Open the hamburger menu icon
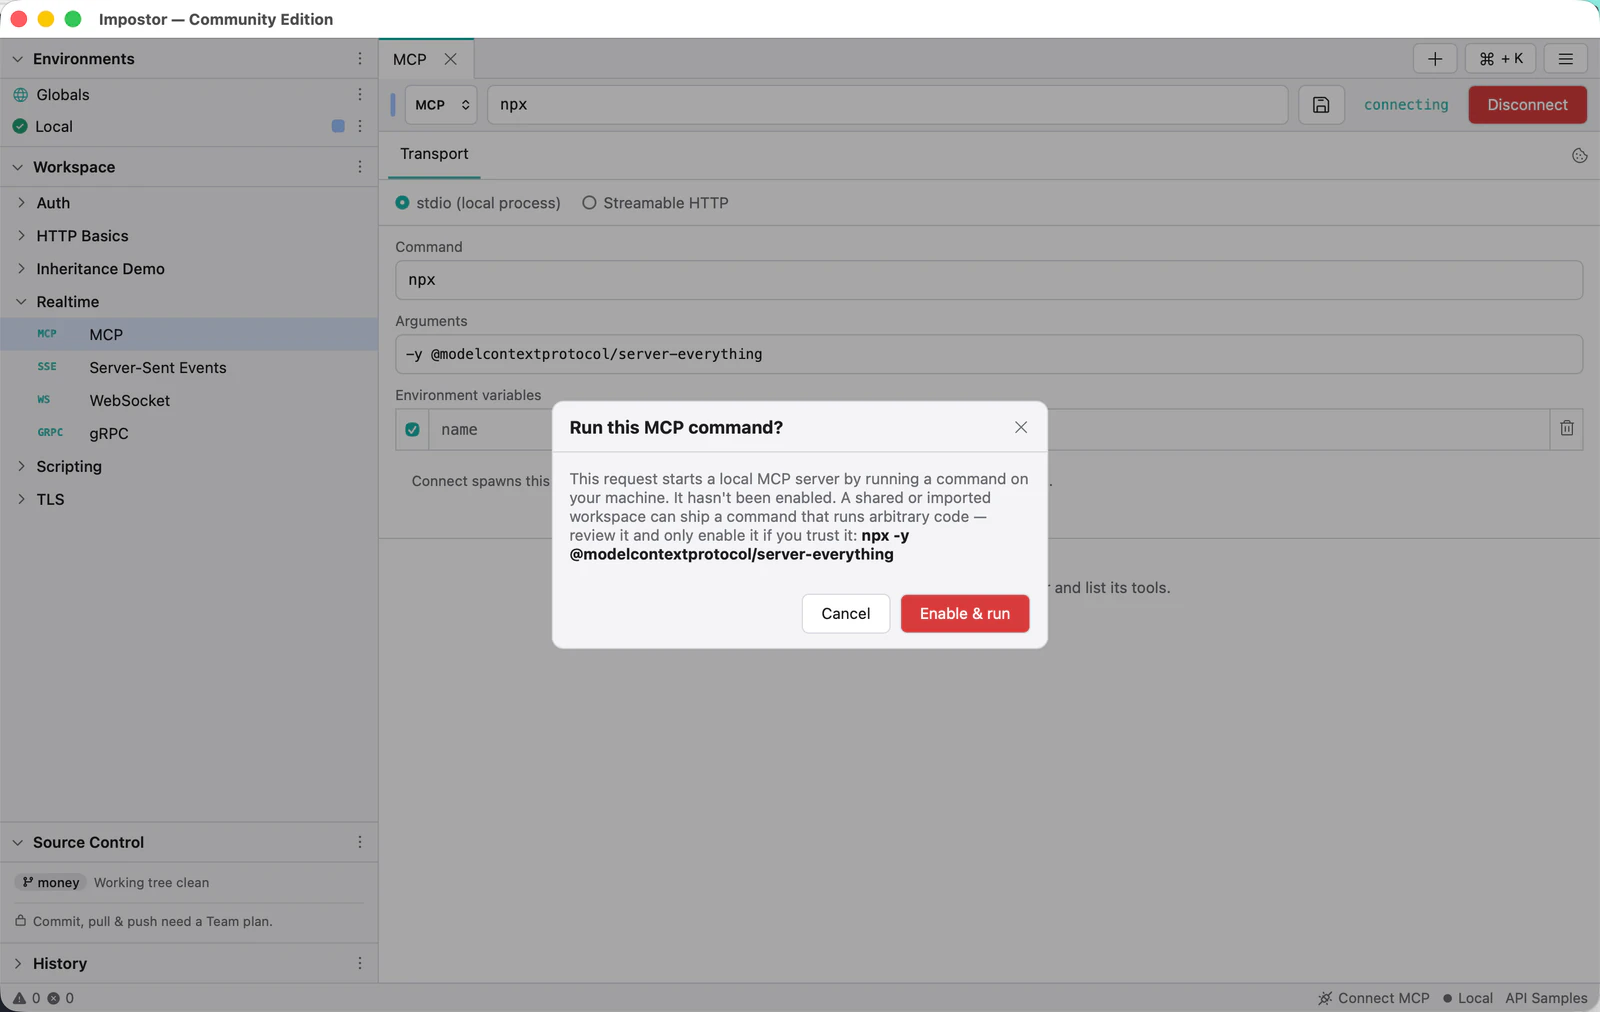 (x=1566, y=59)
